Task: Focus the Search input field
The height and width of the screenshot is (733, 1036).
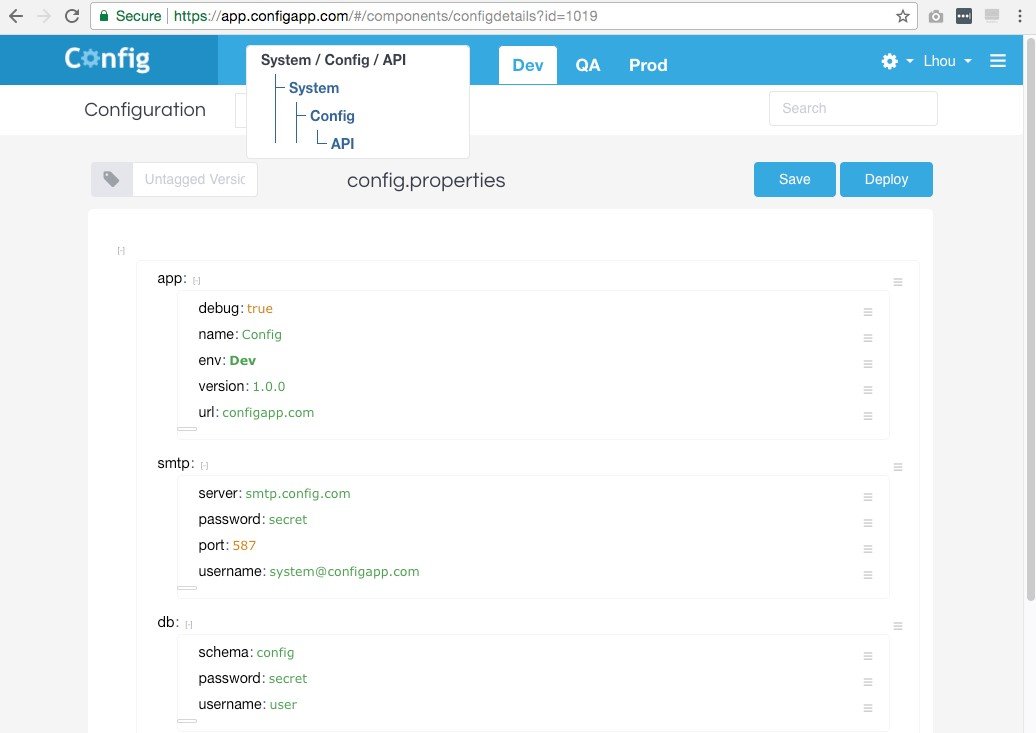Action: pyautogui.click(x=853, y=108)
